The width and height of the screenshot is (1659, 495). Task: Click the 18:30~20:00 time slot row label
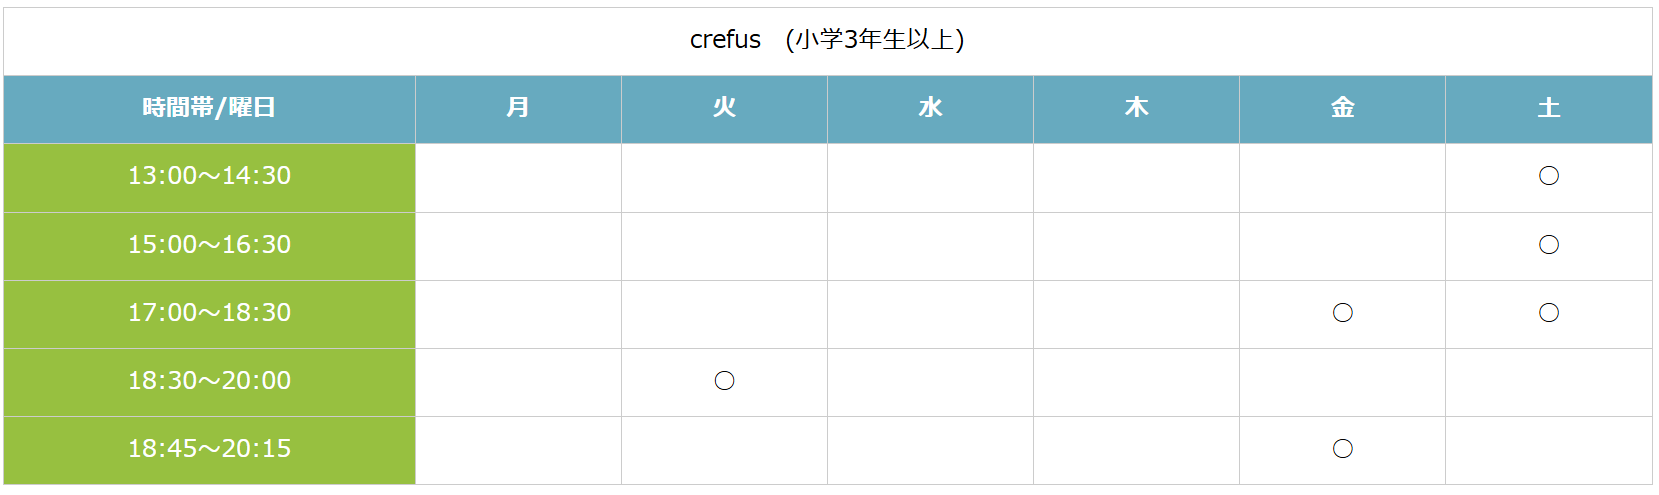[x=209, y=382]
